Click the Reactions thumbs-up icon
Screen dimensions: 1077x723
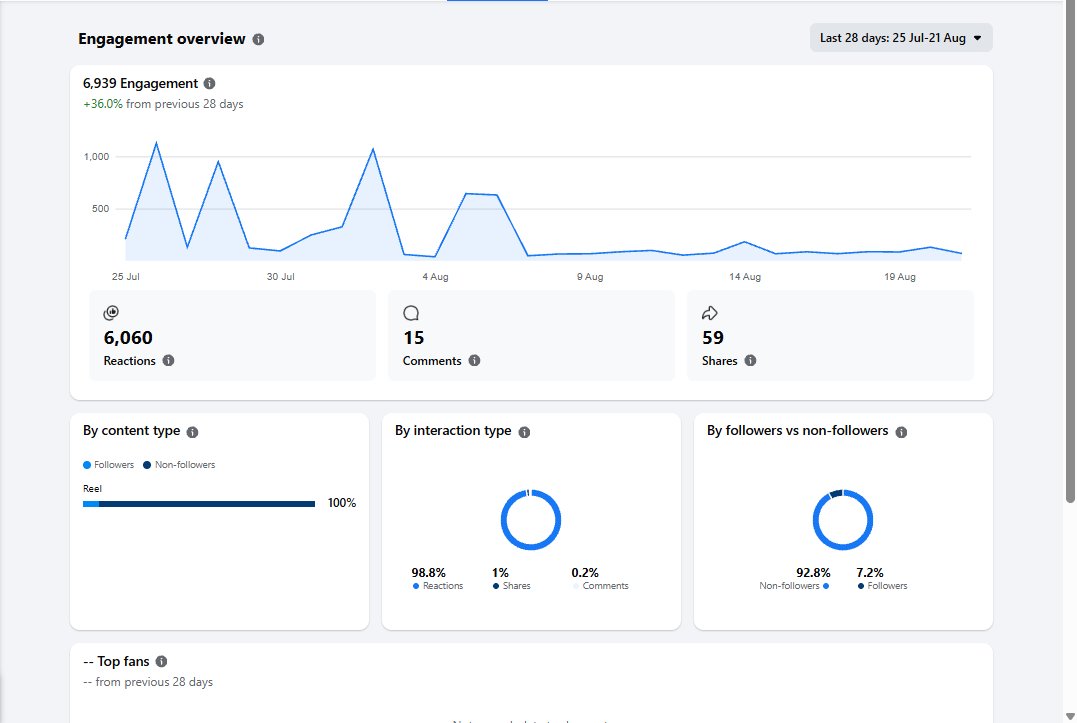(x=111, y=313)
